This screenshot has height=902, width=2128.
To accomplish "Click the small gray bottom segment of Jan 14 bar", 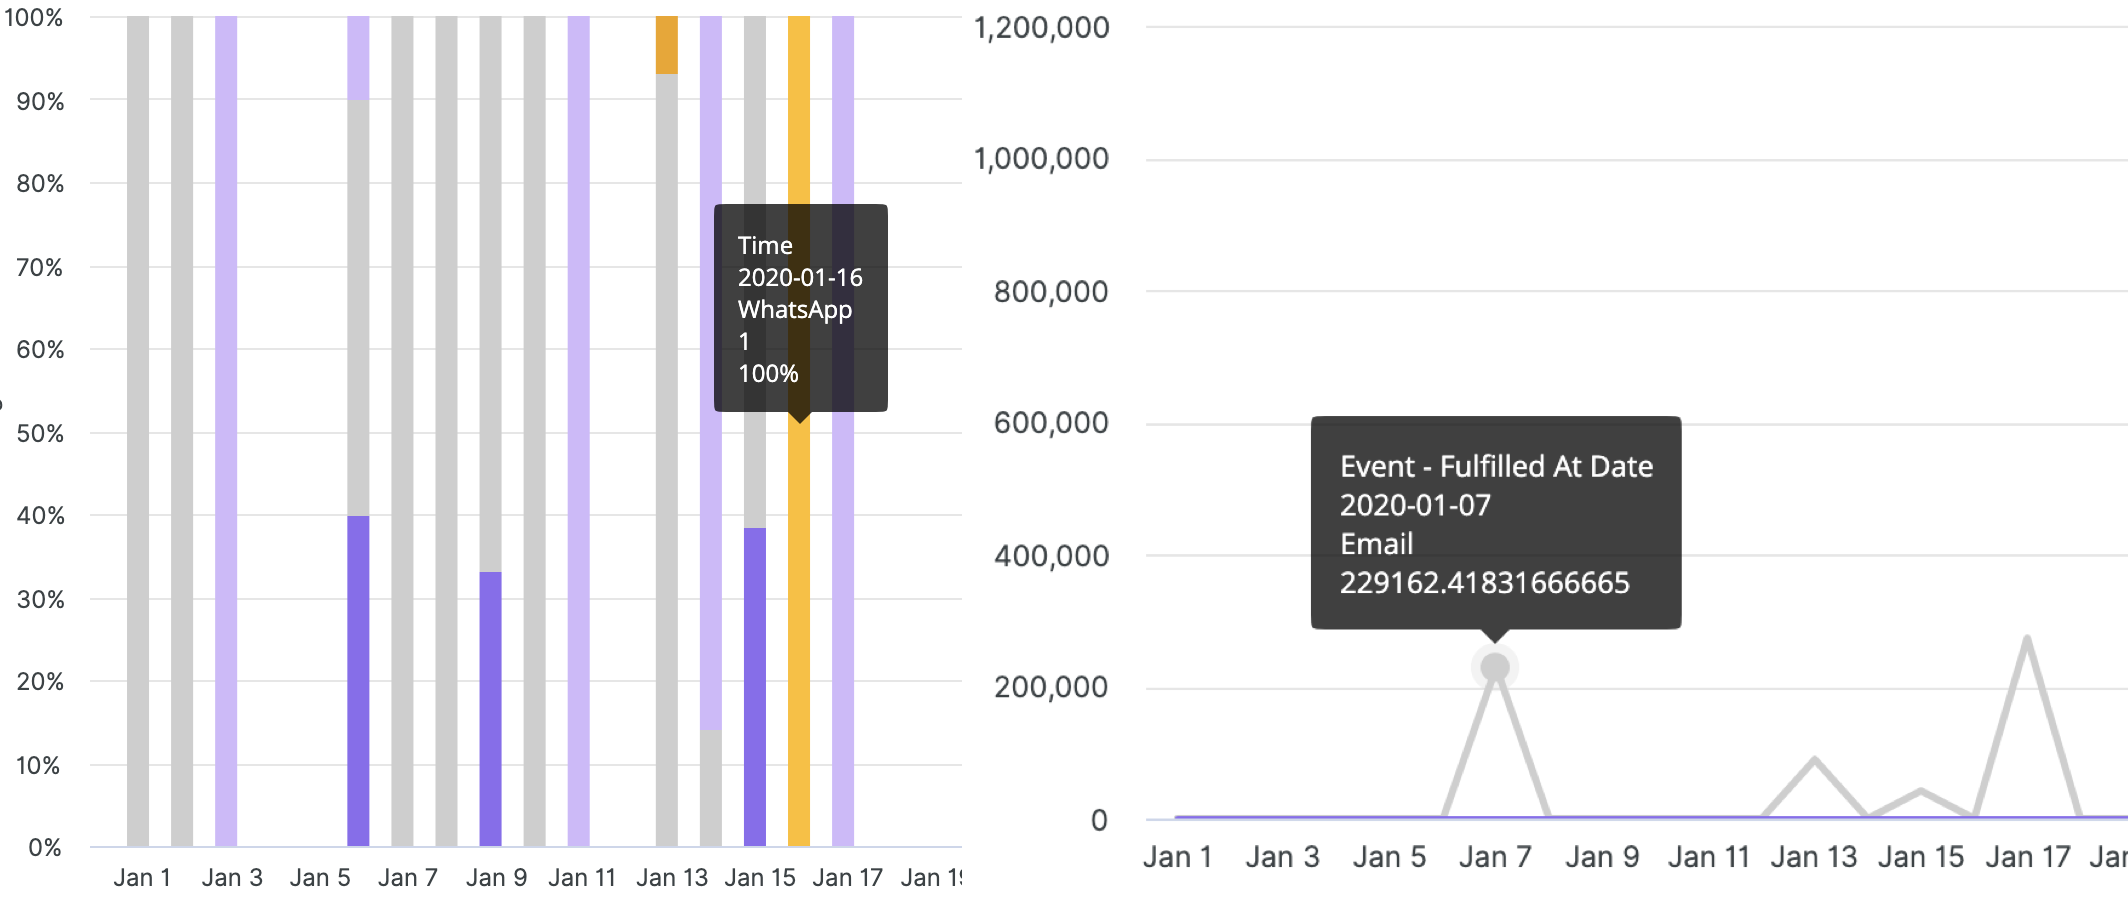I will coord(711,788).
